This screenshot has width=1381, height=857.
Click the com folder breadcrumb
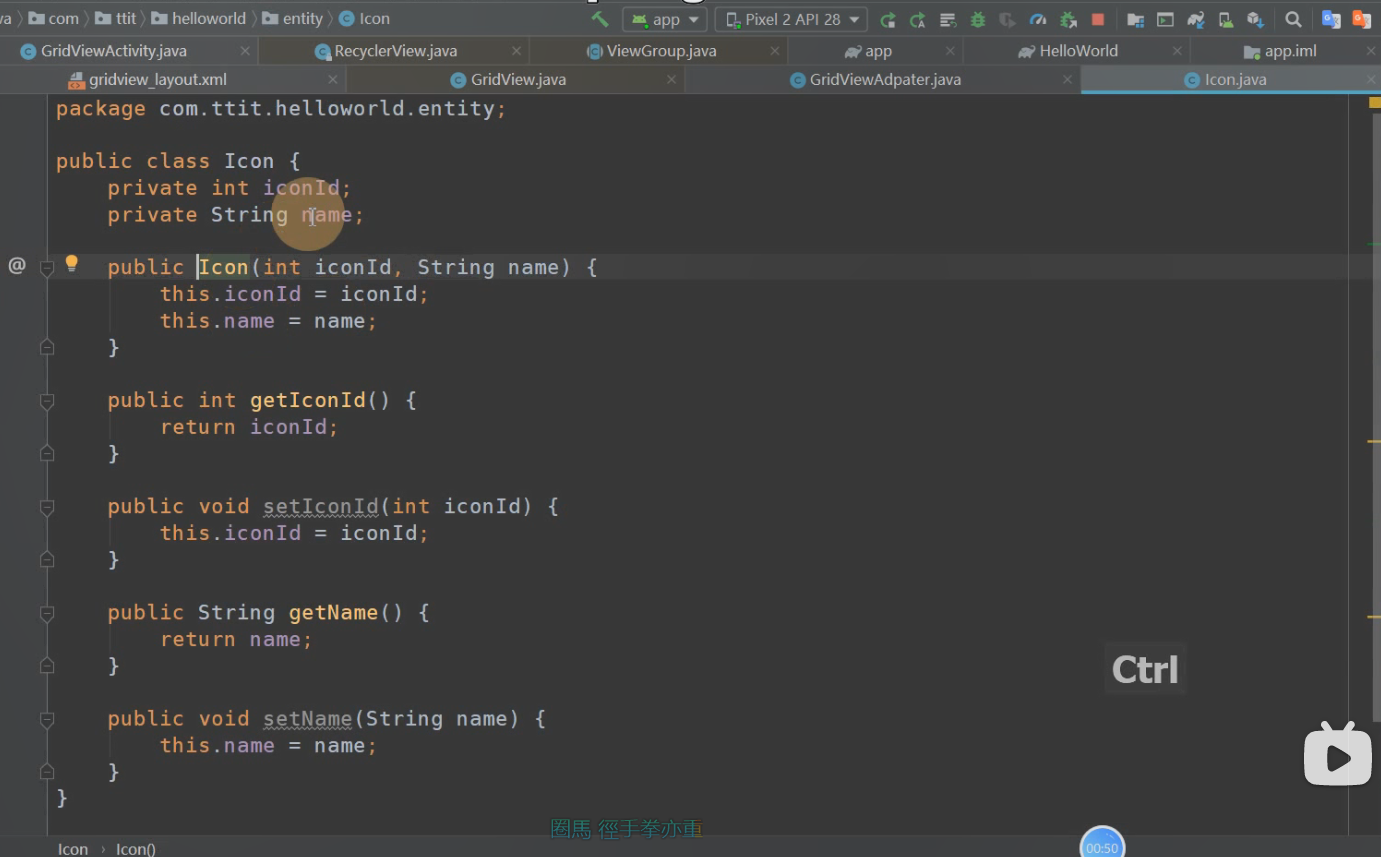tap(54, 18)
